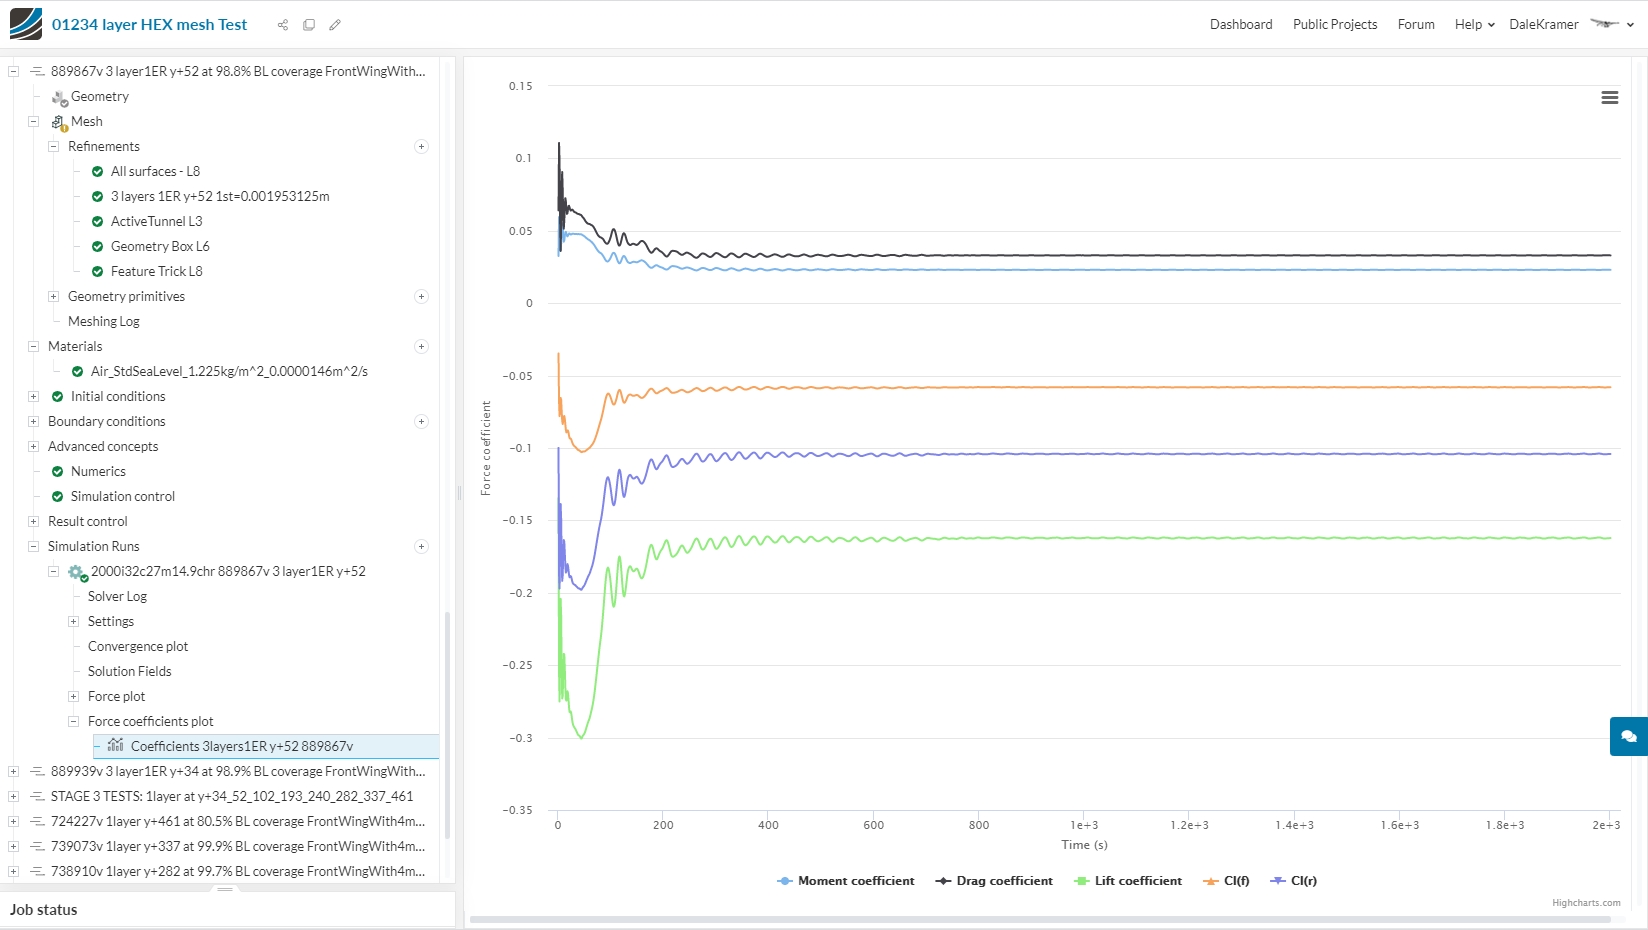1648x930 pixels.
Task: Go to the Dashboard menu
Action: coord(1241,25)
